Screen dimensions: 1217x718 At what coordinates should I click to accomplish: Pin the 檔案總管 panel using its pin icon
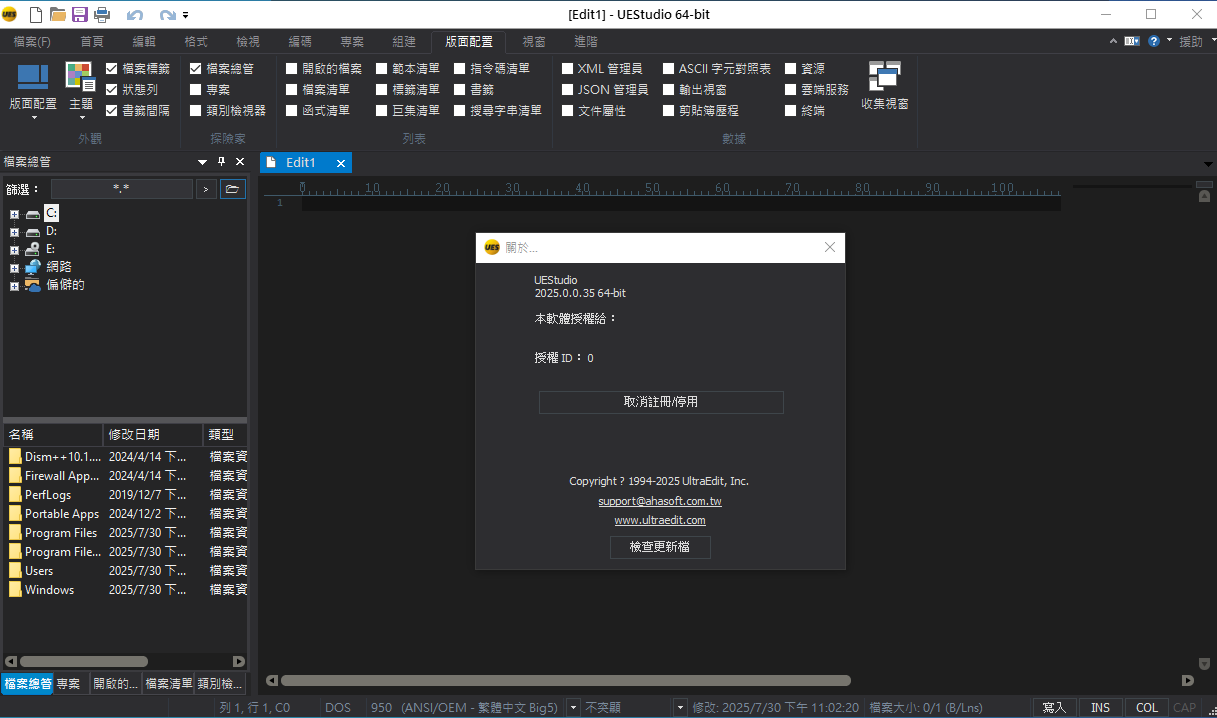tap(222, 161)
